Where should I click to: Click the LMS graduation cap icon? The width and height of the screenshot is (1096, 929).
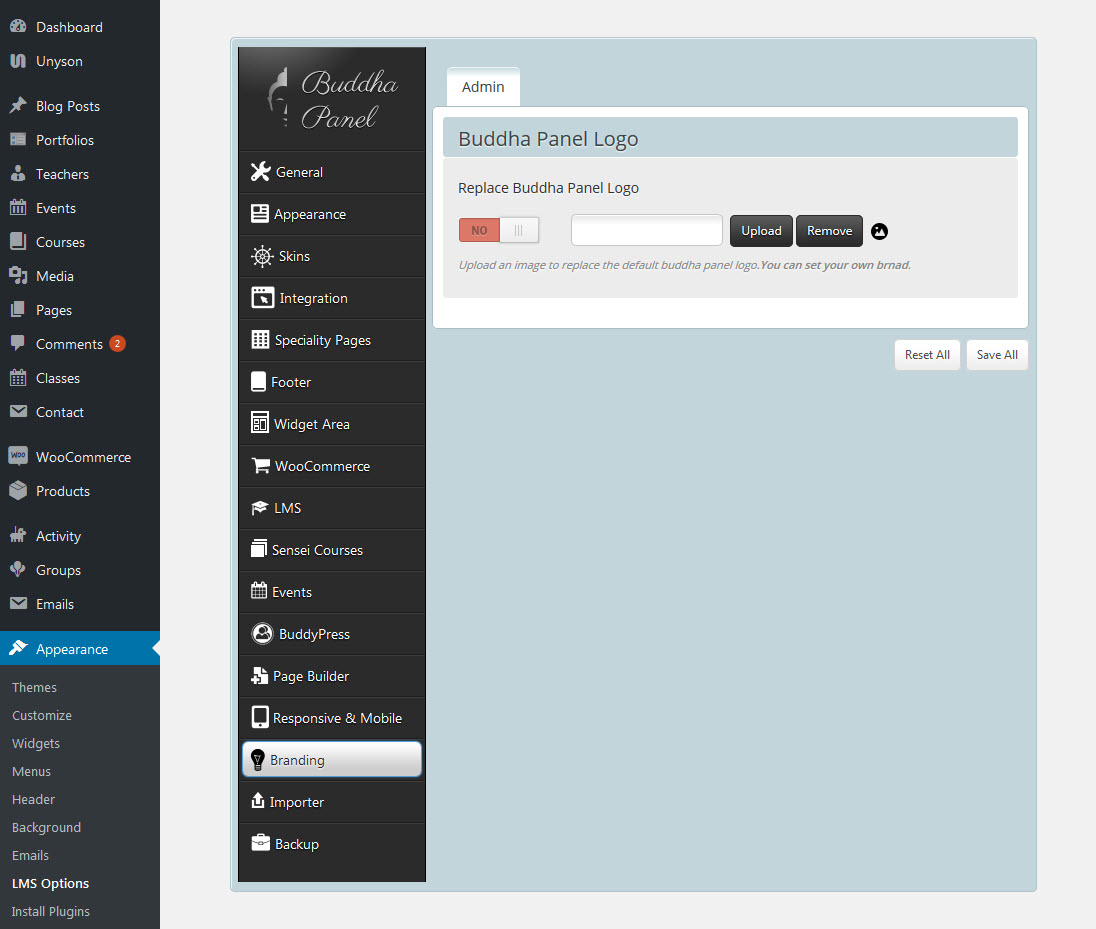click(x=259, y=508)
